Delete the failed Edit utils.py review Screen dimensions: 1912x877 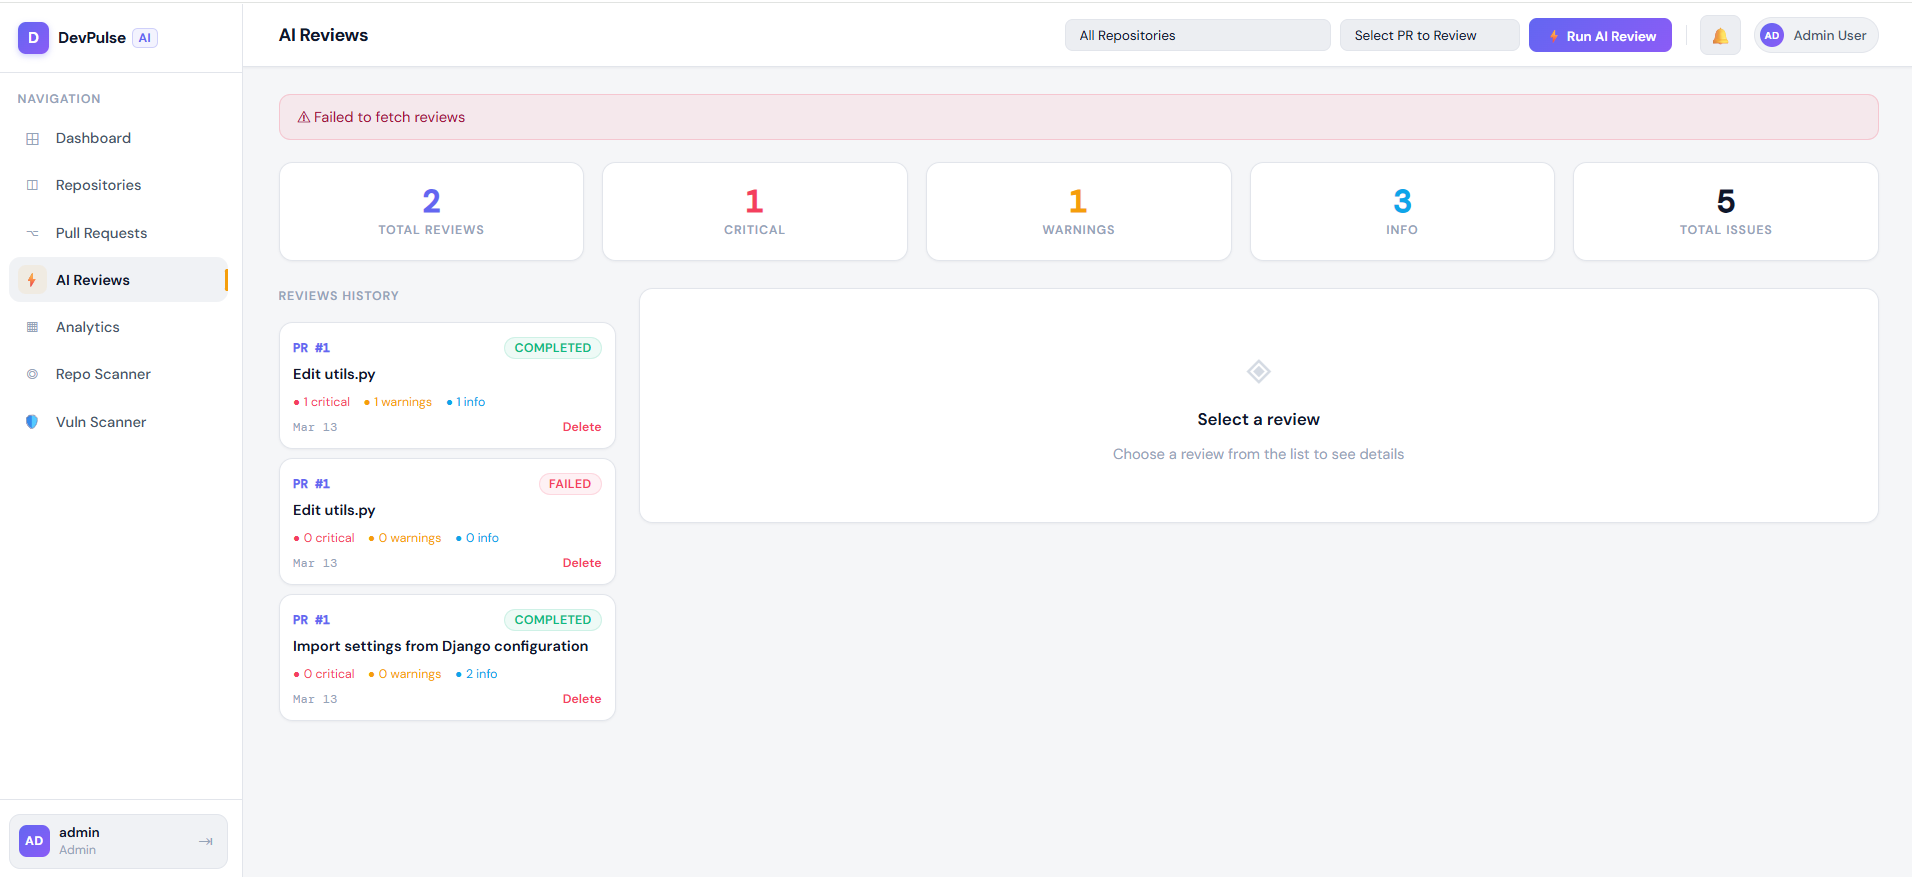coord(582,563)
